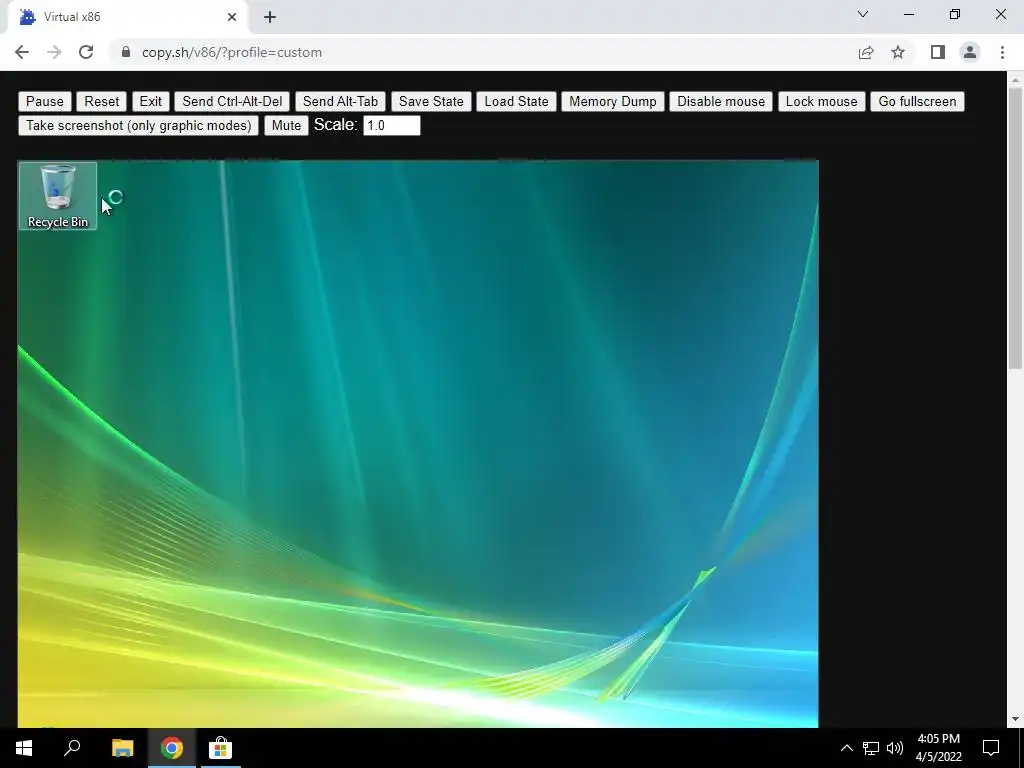Switch to the Virtual x86 tab
1024x768 pixels.
point(127,17)
